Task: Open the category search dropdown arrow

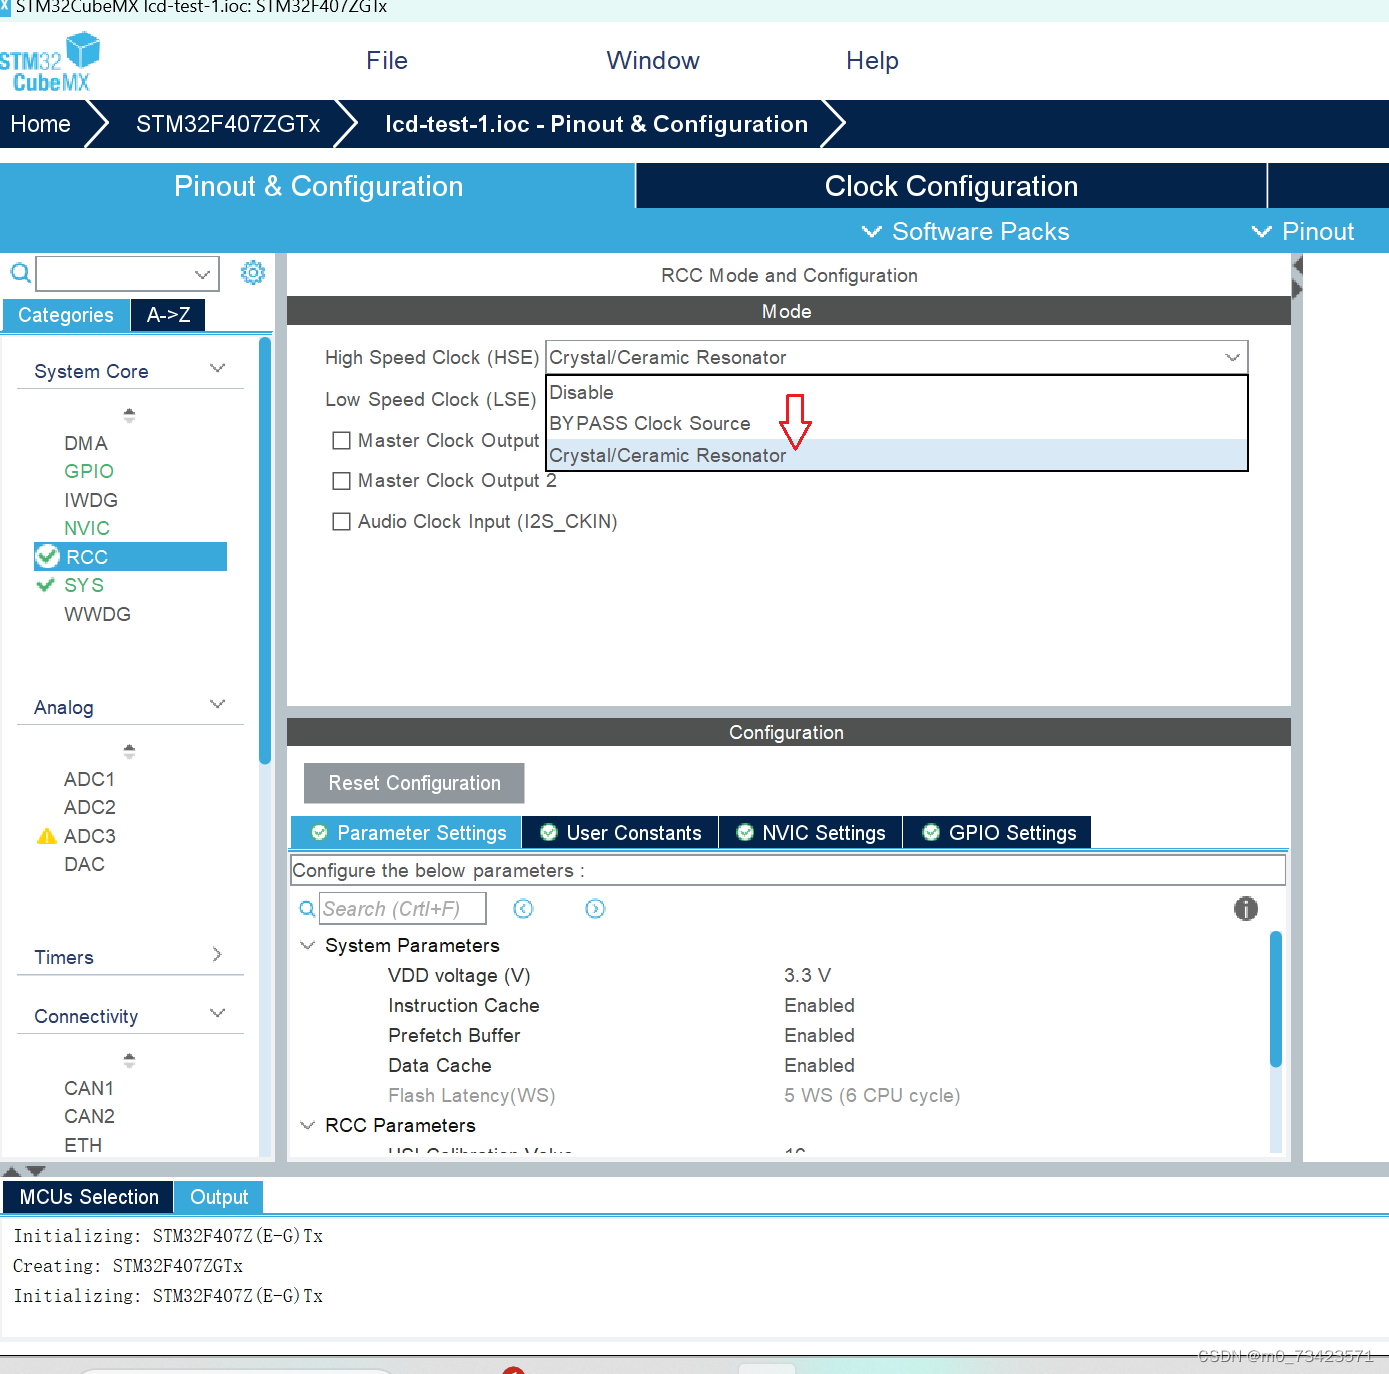Action: (203, 274)
